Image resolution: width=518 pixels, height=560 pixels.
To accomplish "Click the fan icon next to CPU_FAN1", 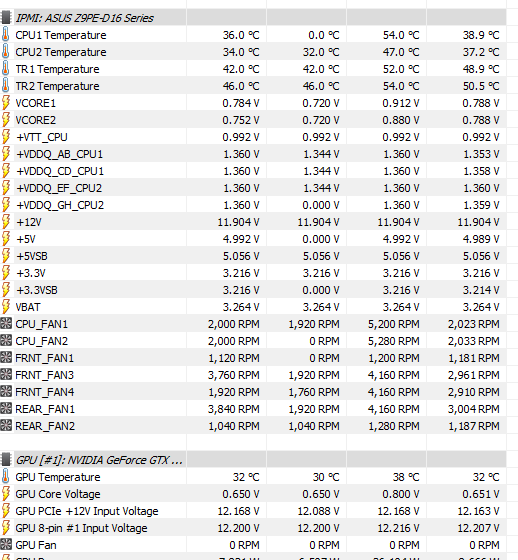I will tap(6, 324).
